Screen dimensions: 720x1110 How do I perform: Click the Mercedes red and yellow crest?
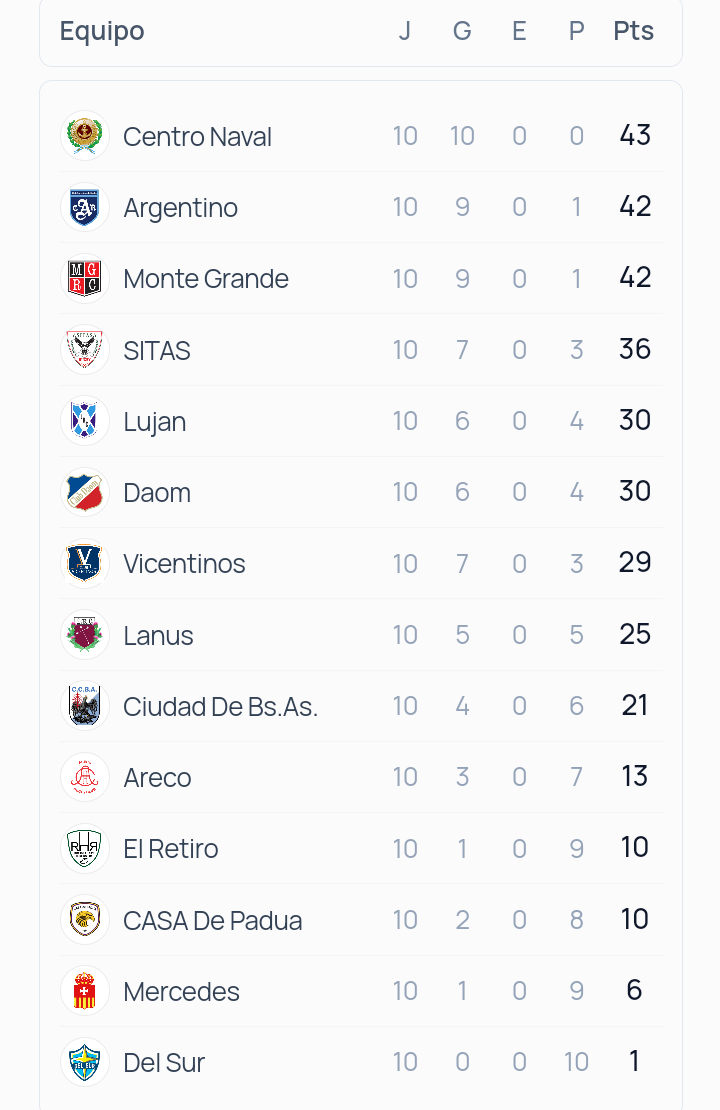click(85, 991)
